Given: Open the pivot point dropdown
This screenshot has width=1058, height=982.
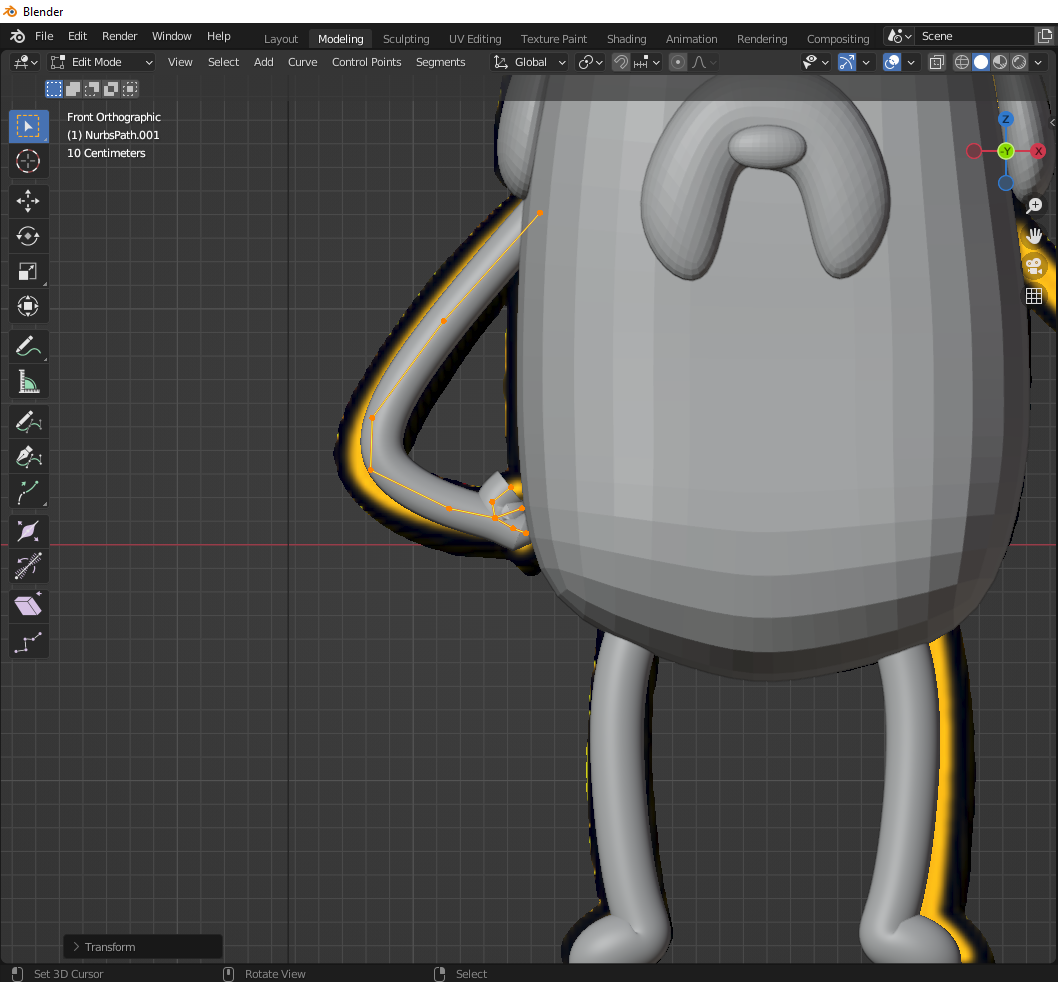Looking at the screenshot, I should tap(590, 63).
